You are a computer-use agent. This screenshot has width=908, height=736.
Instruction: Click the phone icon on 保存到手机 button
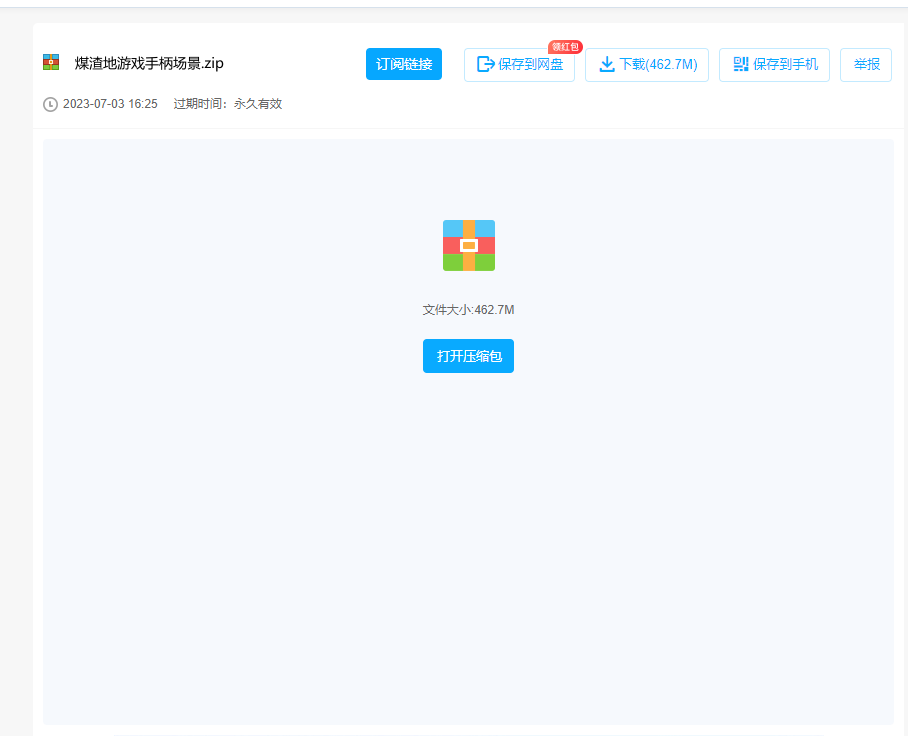(741, 63)
